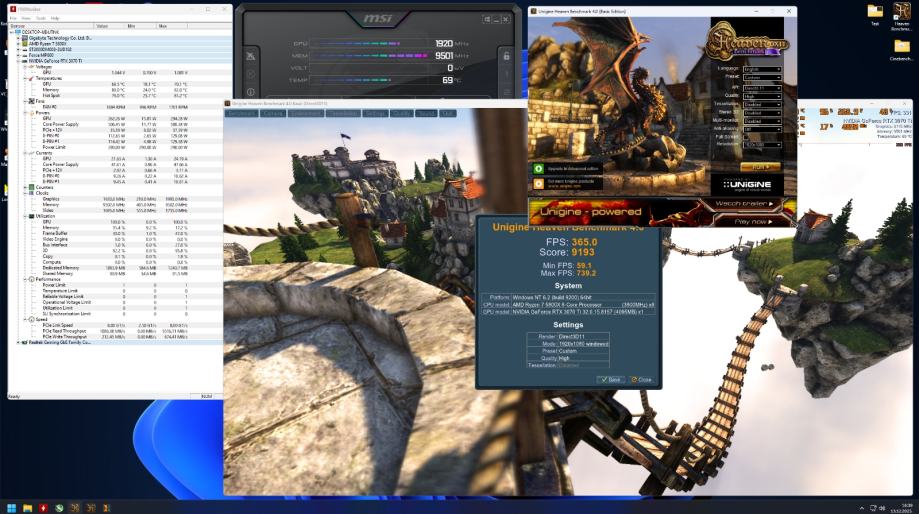The height and width of the screenshot is (514, 919).
Task: Click the Play now banner link
Action: (x=753, y=222)
